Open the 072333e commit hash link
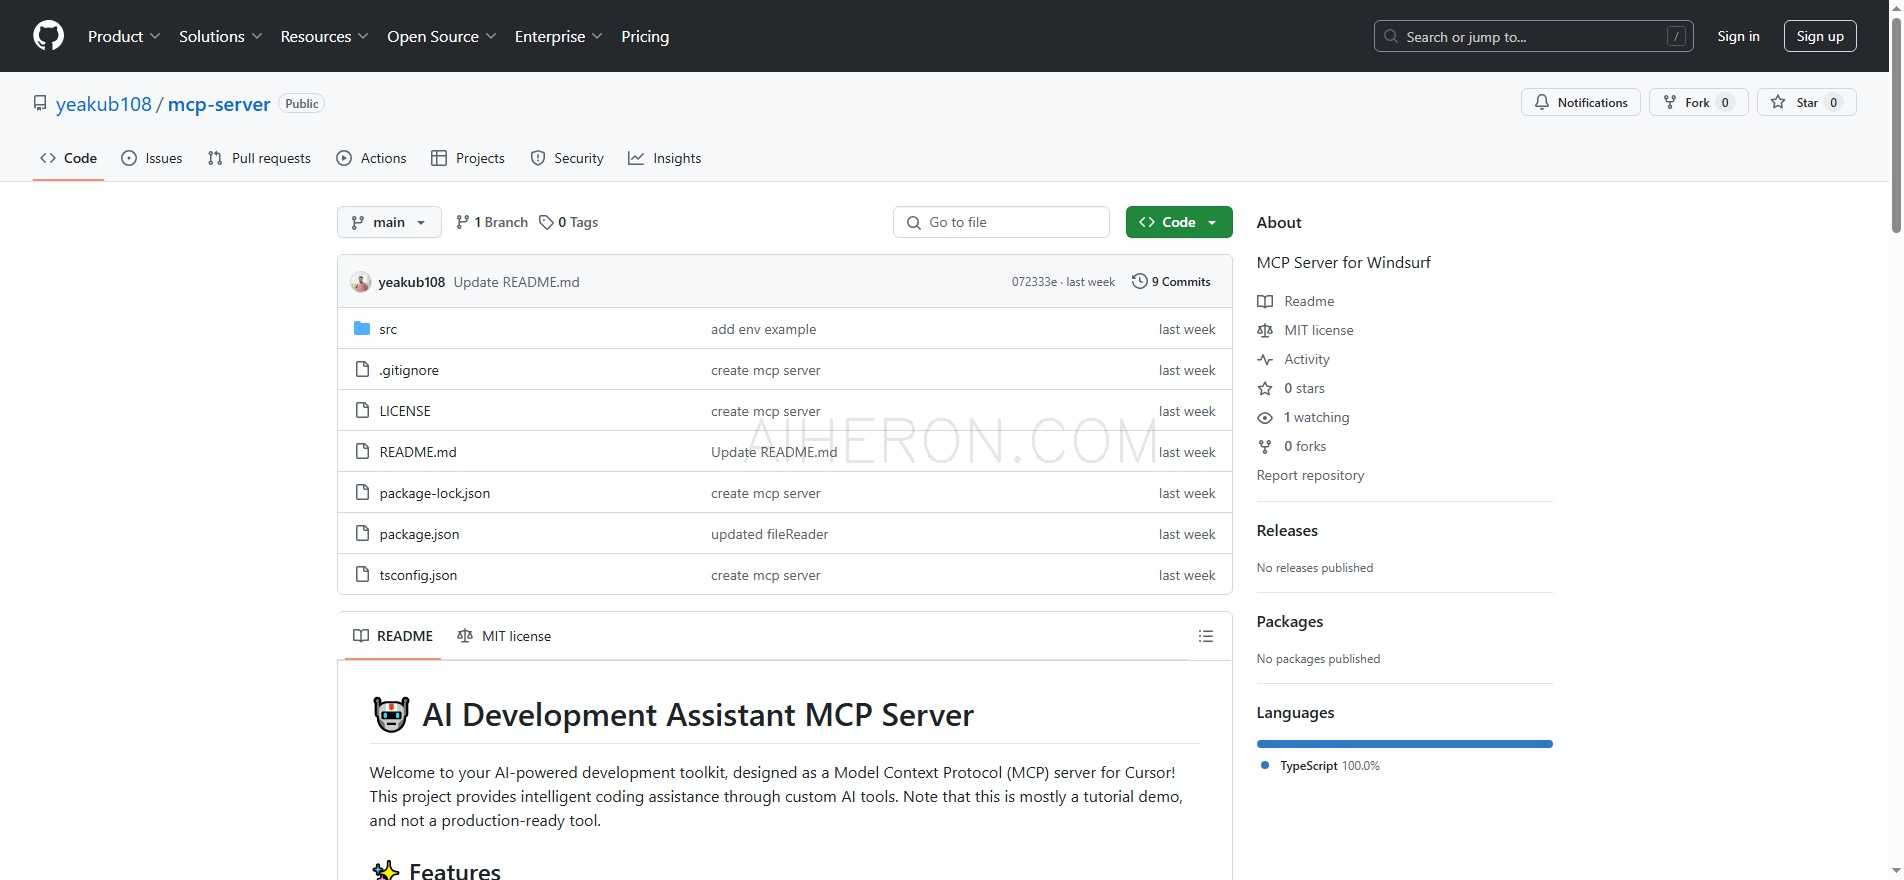 point(1034,282)
